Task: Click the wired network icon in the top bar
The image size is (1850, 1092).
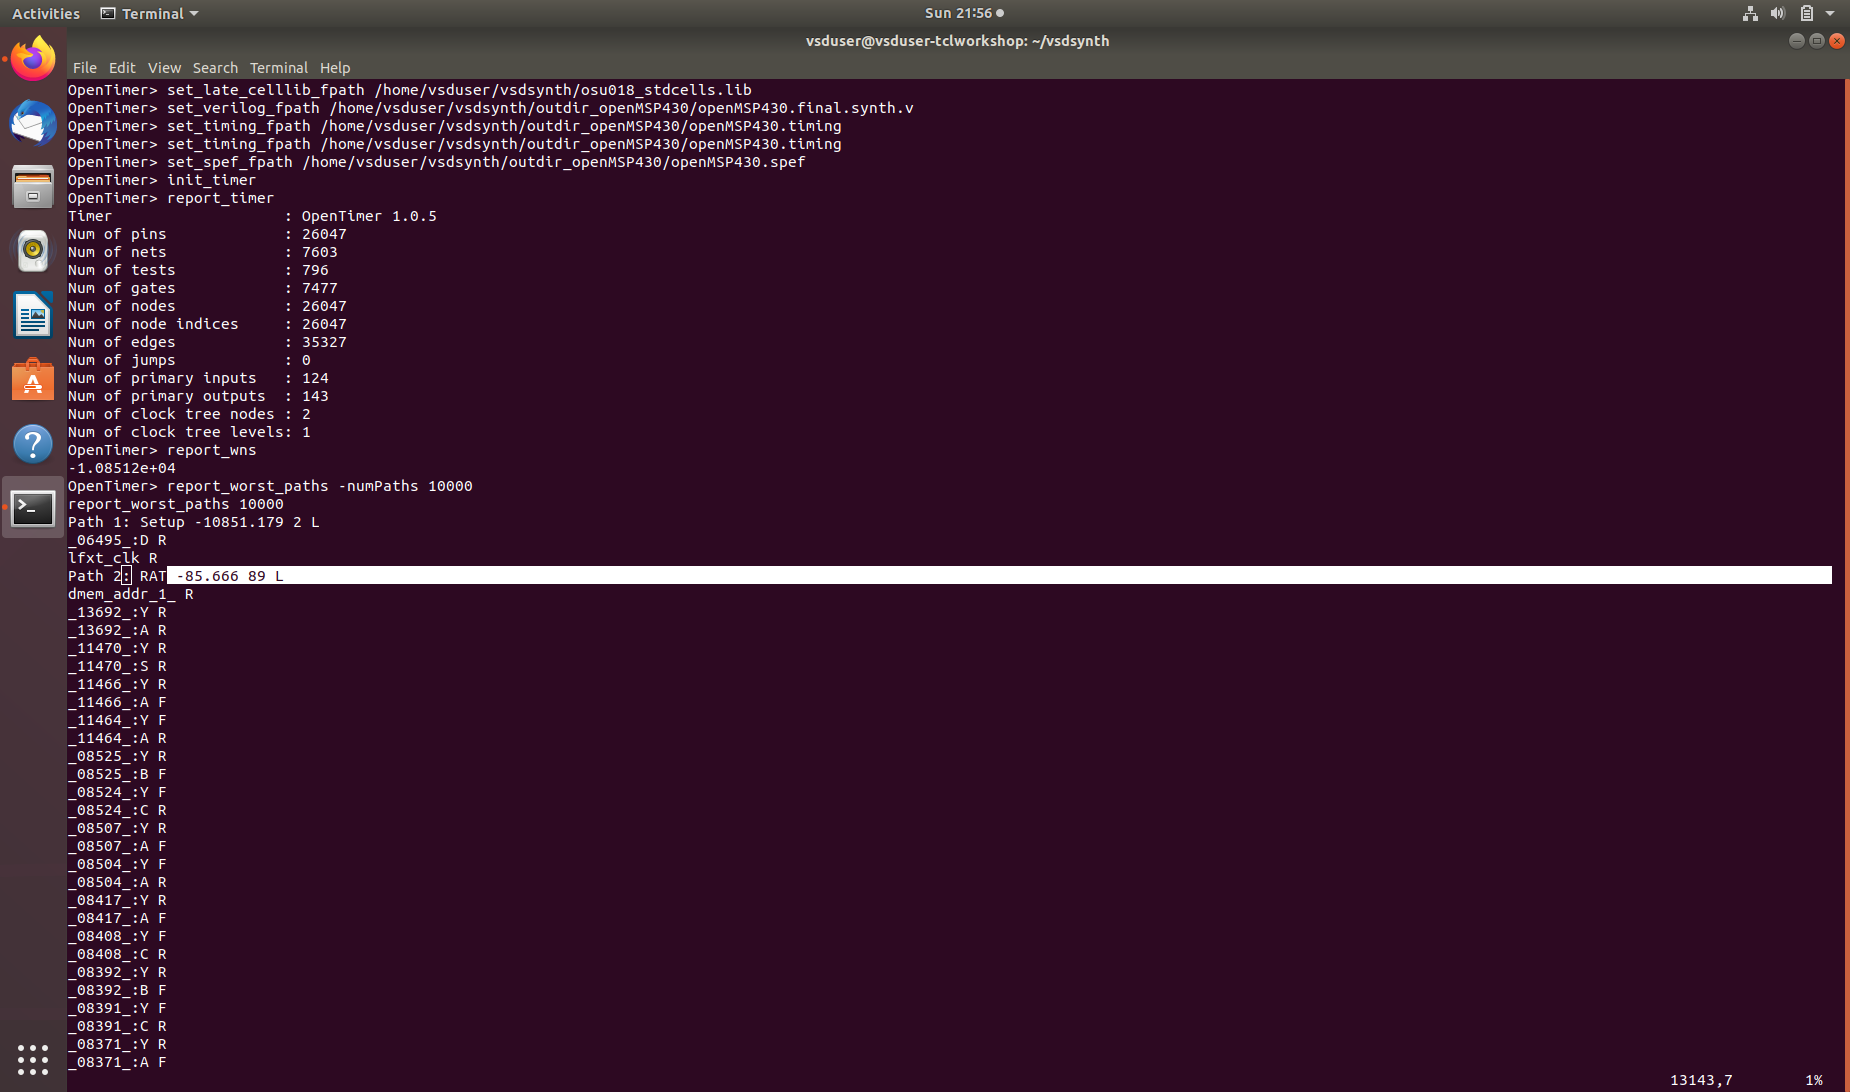Action: point(1748,13)
